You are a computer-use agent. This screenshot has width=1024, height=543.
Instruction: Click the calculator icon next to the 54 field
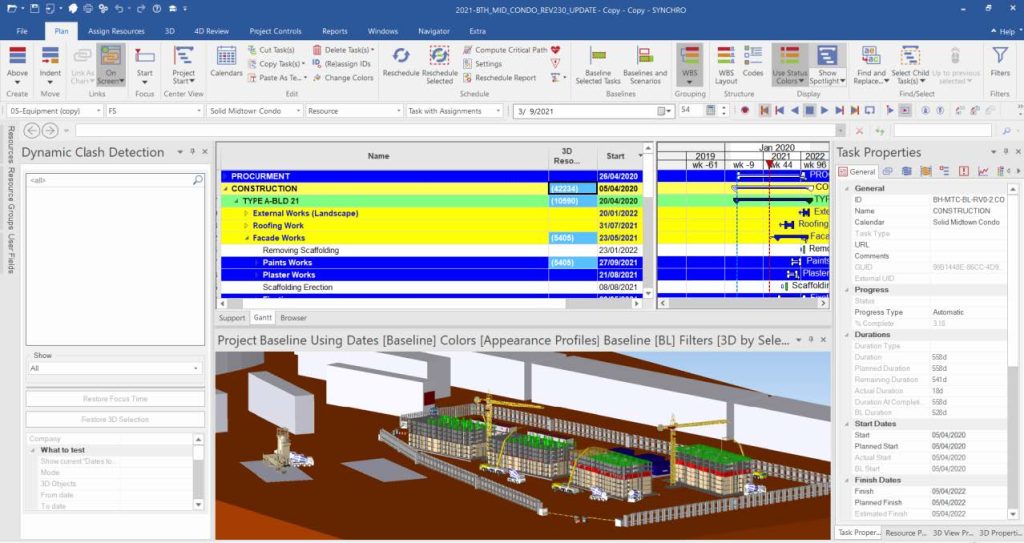click(711, 110)
